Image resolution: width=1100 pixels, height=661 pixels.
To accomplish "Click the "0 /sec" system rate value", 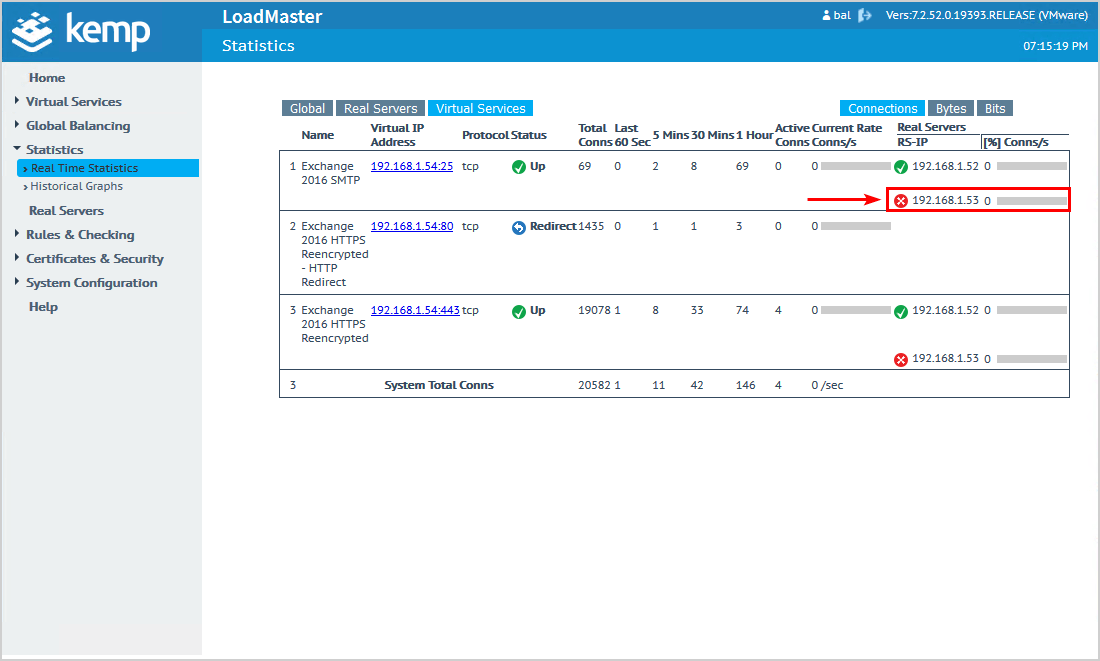I will 827,385.
